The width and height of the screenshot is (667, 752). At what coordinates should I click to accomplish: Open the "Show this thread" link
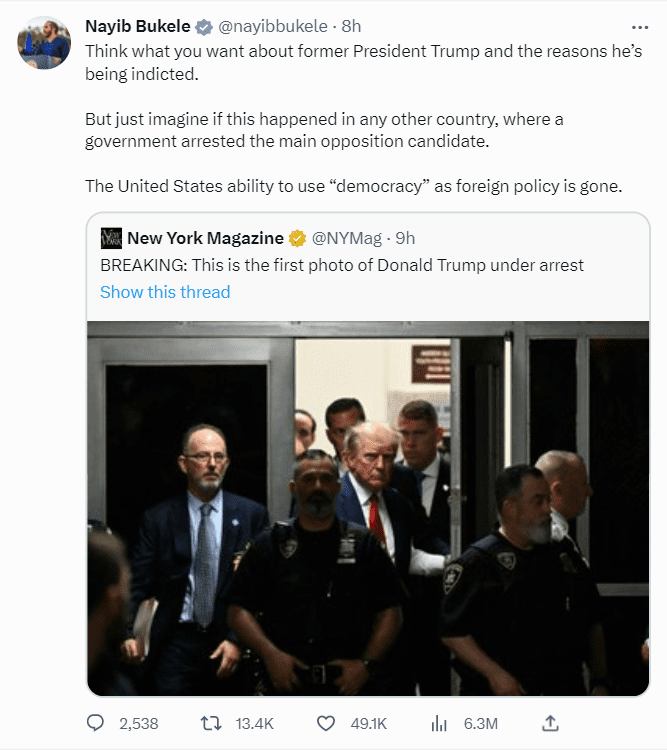click(165, 292)
